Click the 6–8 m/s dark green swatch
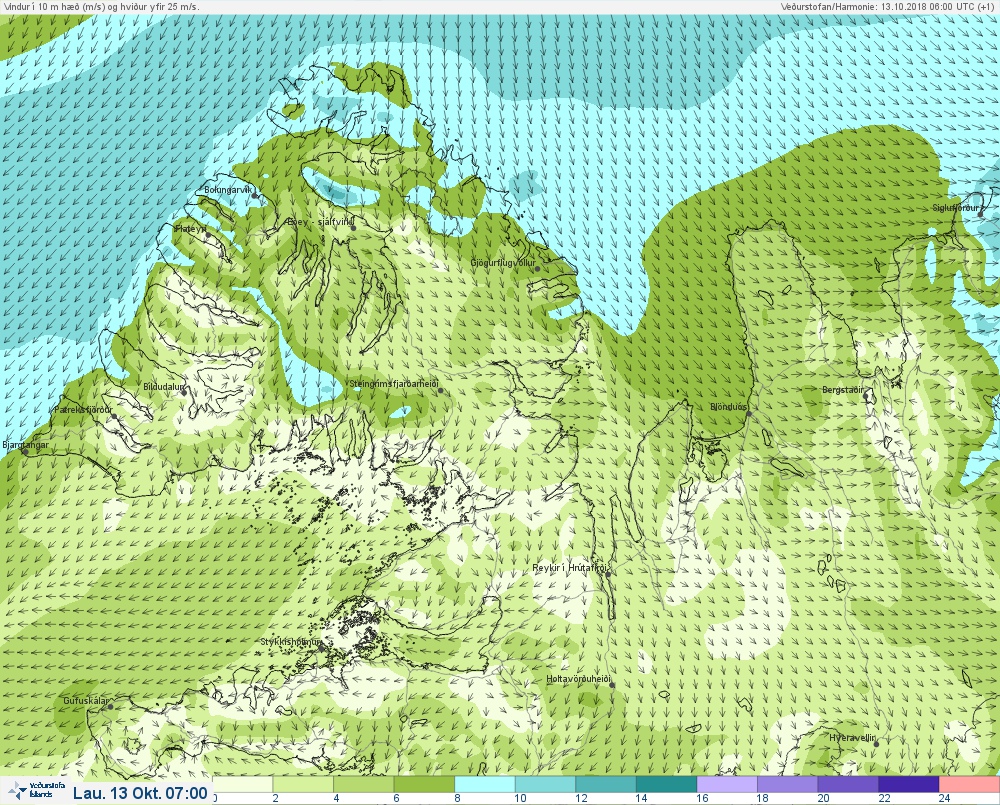 (424, 784)
